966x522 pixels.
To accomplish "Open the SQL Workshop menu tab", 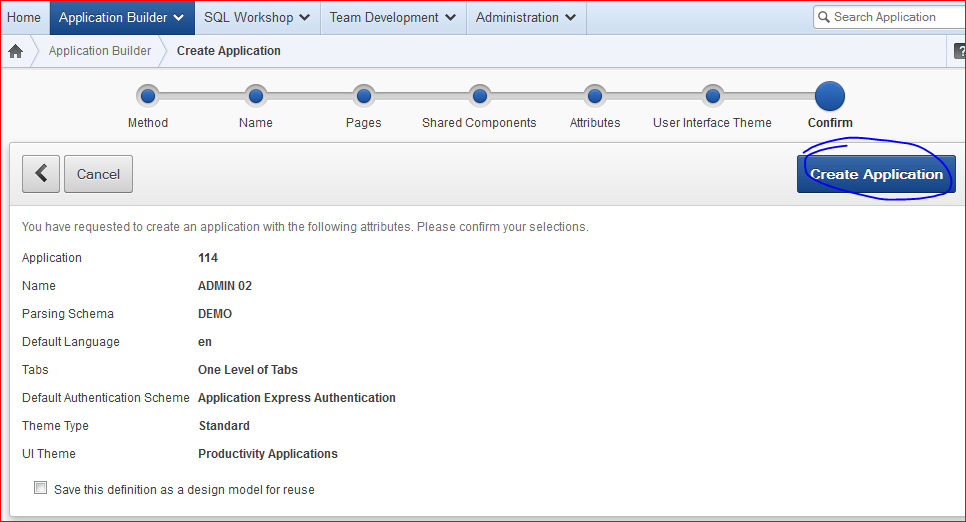I will pos(258,17).
